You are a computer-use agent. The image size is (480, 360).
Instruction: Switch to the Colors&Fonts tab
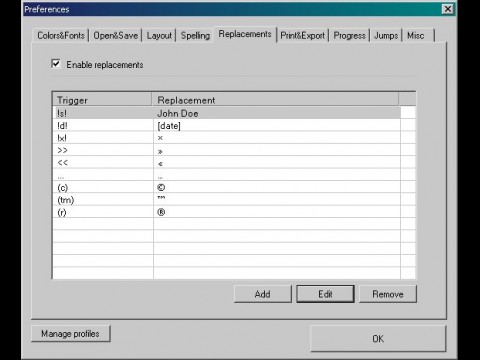coord(61,35)
